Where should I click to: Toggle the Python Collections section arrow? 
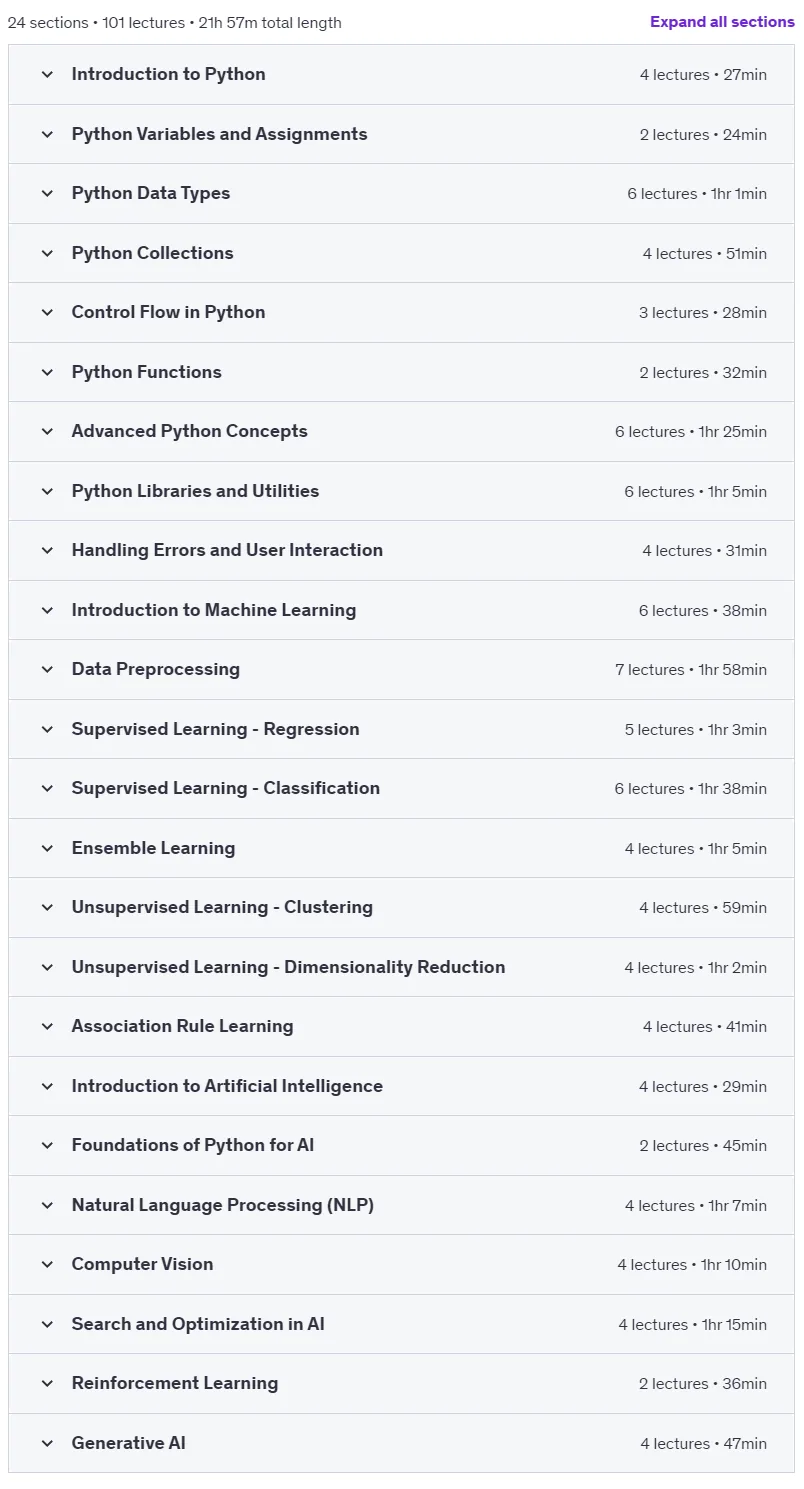click(47, 253)
